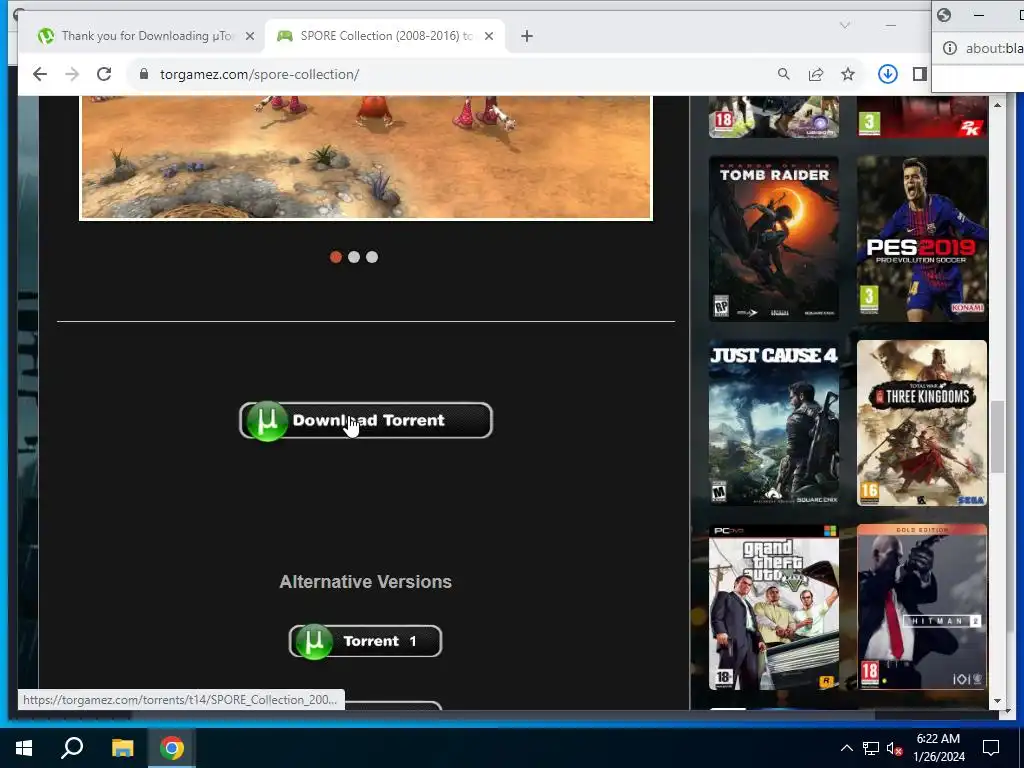The width and height of the screenshot is (1024, 768).
Task: Open File Explorer from taskbar
Action: click(x=122, y=748)
